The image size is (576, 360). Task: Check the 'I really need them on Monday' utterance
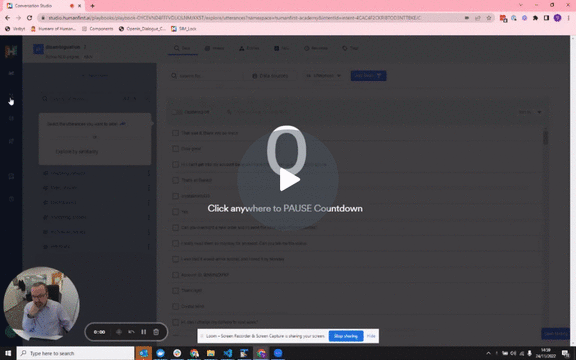pos(175,243)
